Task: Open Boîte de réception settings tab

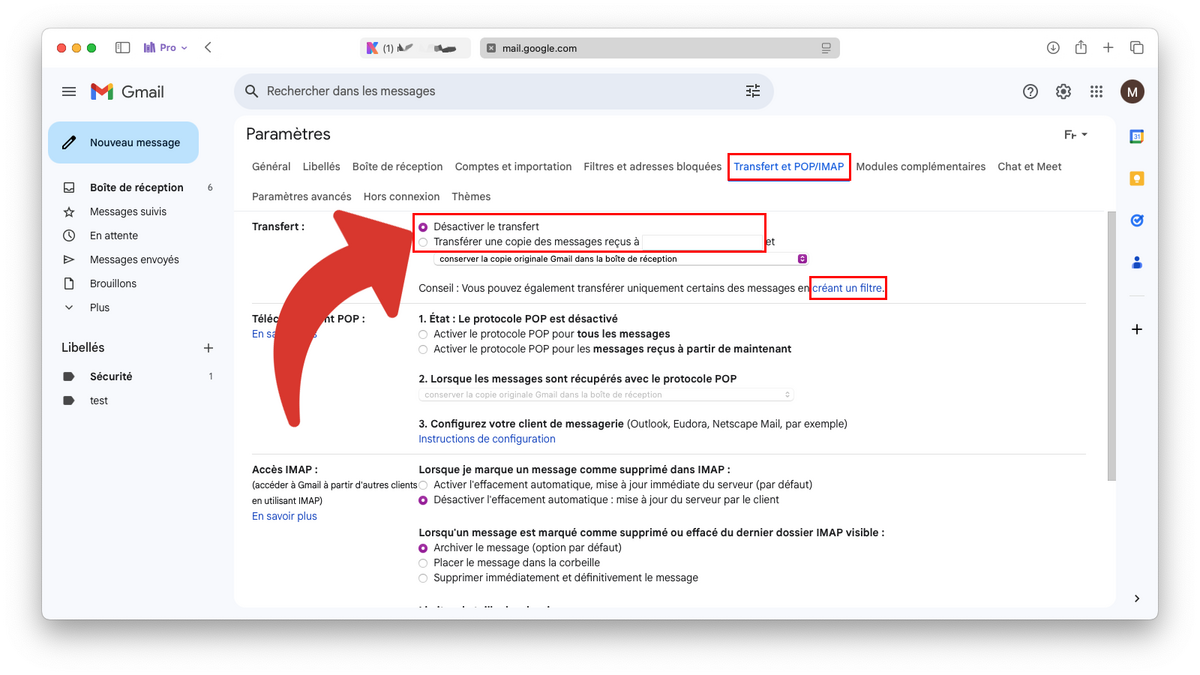Action: click(x=397, y=167)
